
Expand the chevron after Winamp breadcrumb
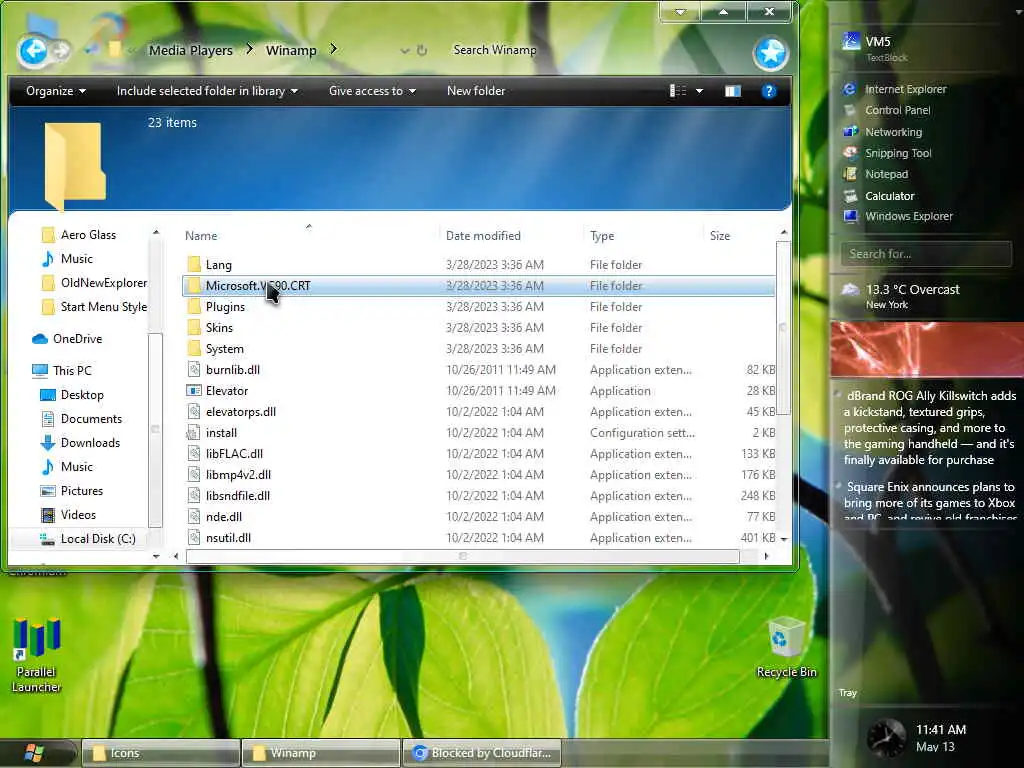[334, 49]
